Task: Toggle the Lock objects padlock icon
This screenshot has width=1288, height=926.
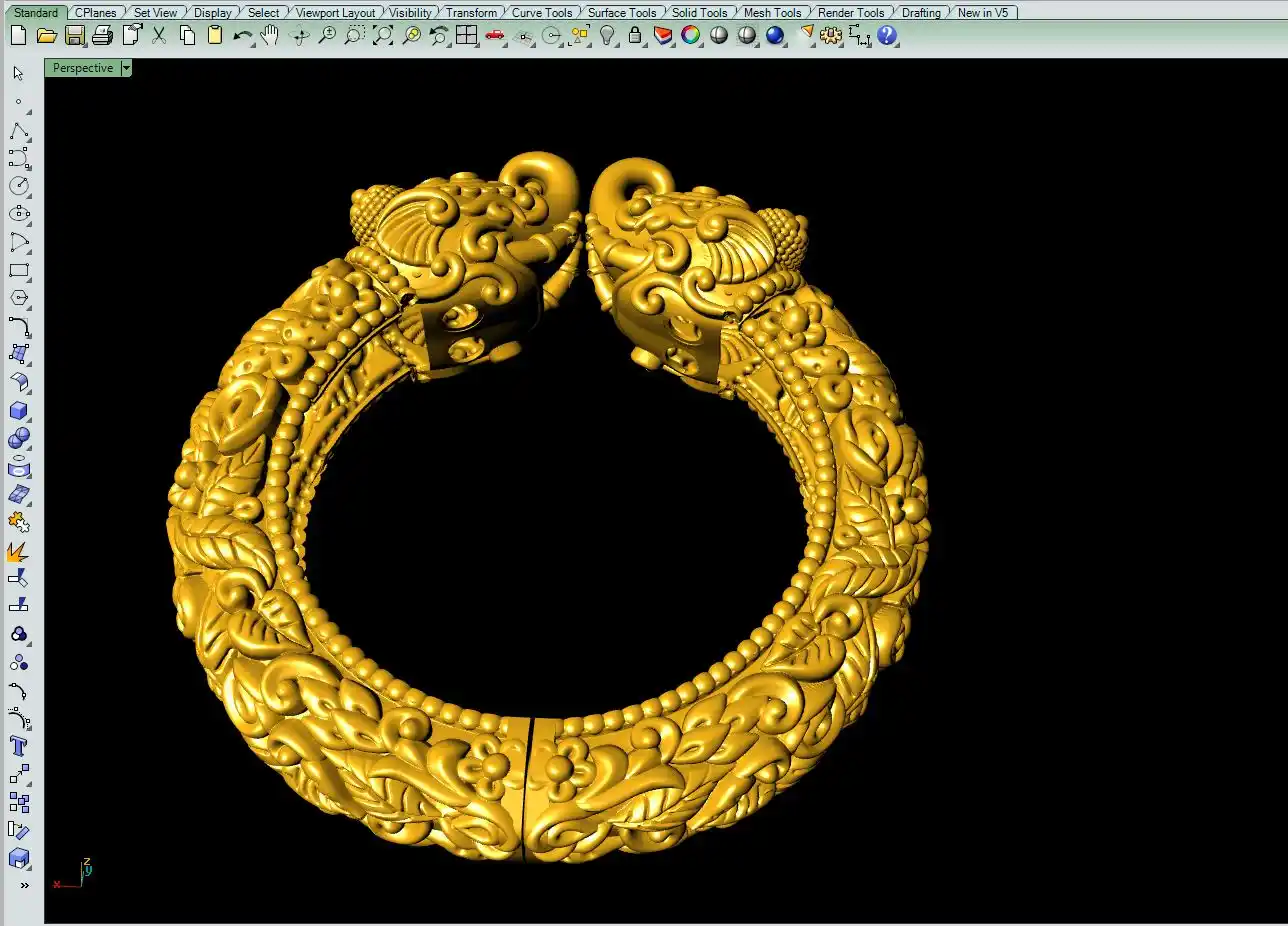Action: (635, 36)
